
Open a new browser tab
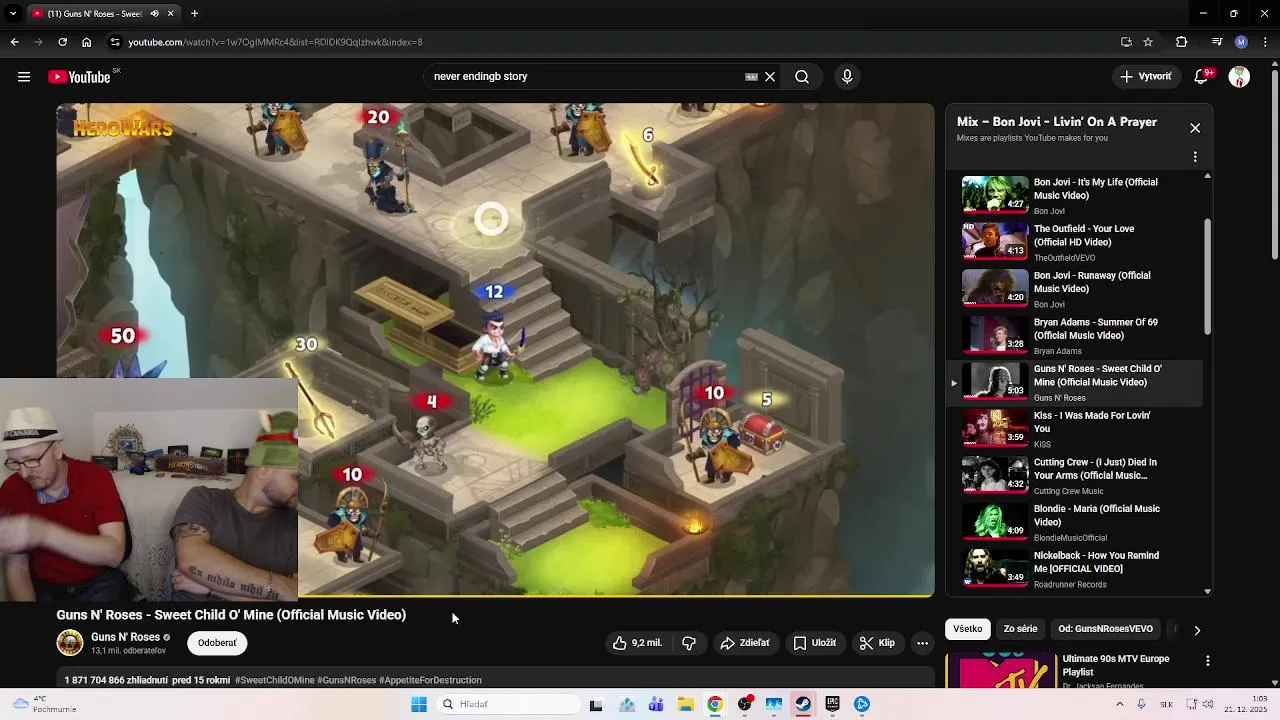[194, 14]
